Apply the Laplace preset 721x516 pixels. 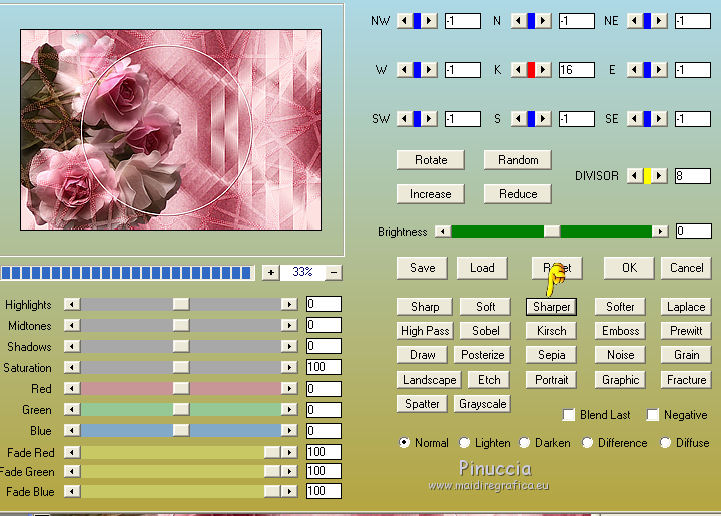[x=686, y=307]
